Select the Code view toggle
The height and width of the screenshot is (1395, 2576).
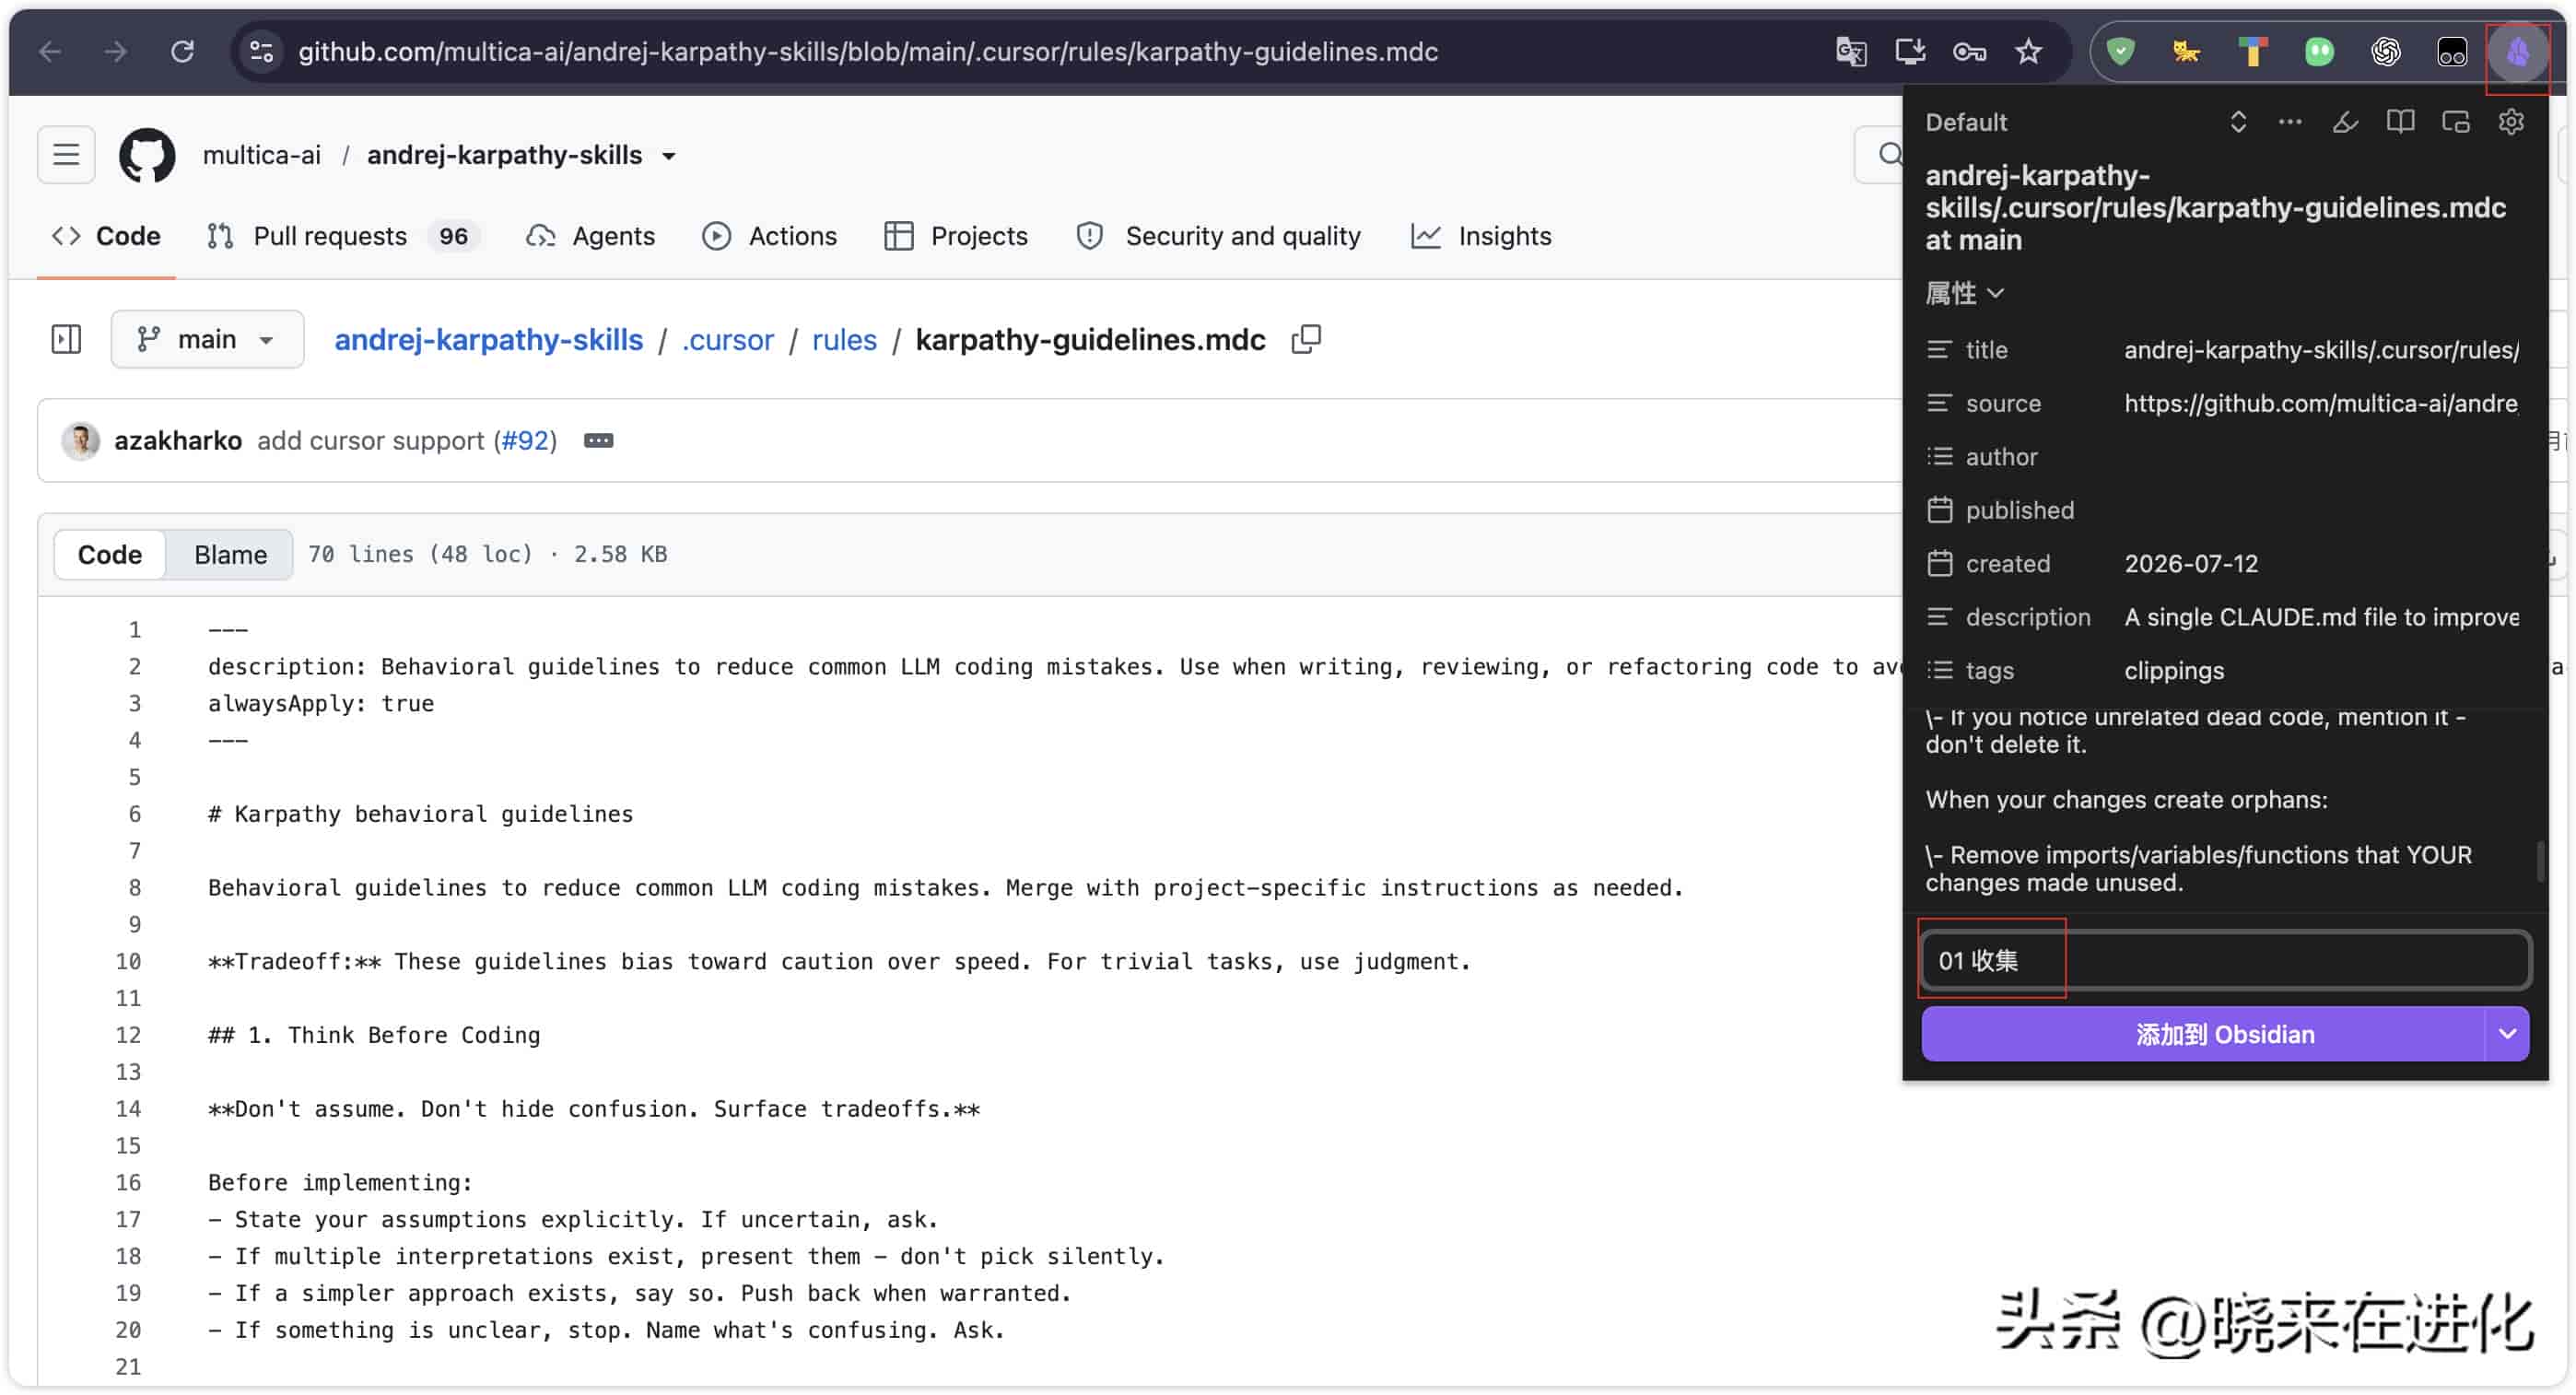coord(110,555)
